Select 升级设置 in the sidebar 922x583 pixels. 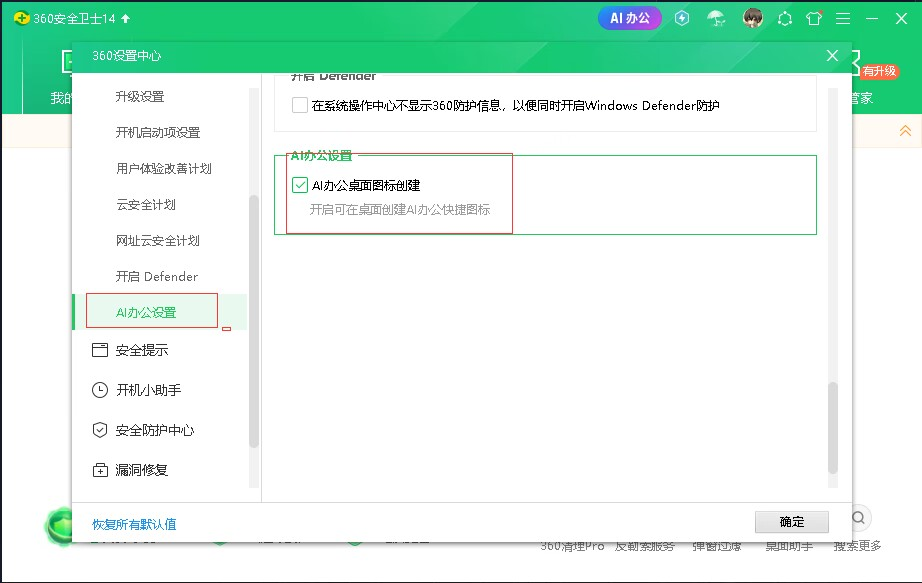140,97
